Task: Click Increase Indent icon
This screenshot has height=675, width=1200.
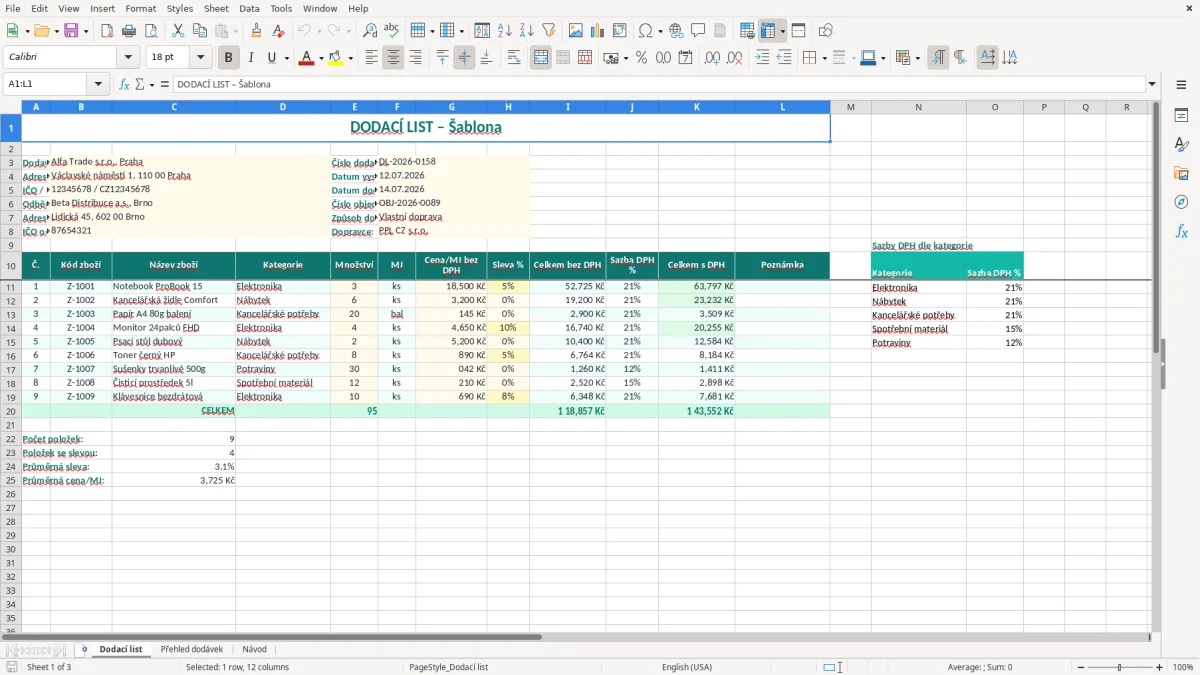Action: [762, 58]
